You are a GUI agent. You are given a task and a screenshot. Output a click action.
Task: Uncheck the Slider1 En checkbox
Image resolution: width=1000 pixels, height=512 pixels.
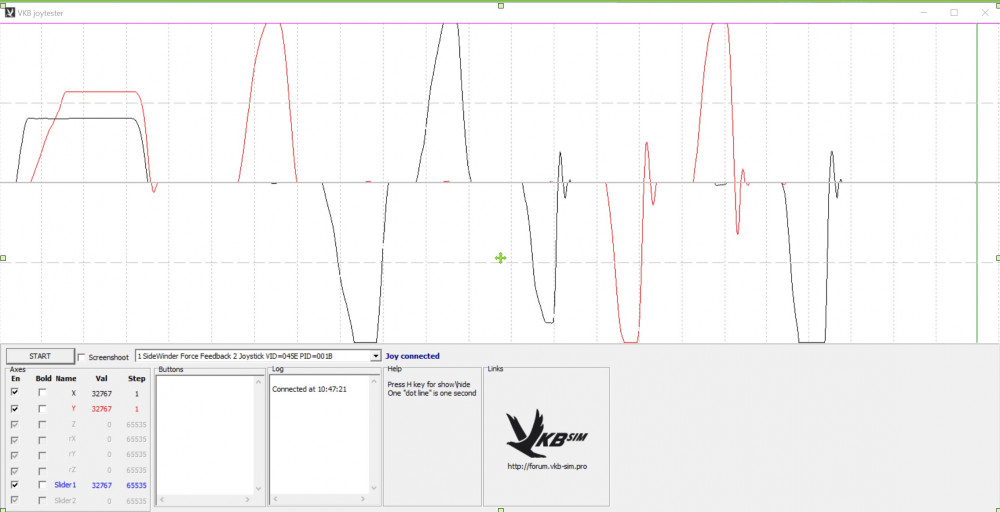(15, 485)
